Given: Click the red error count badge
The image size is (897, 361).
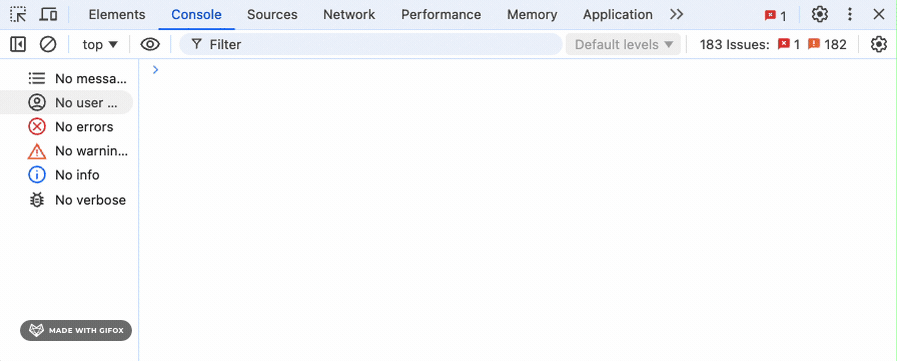Looking at the screenshot, I should (775, 15).
